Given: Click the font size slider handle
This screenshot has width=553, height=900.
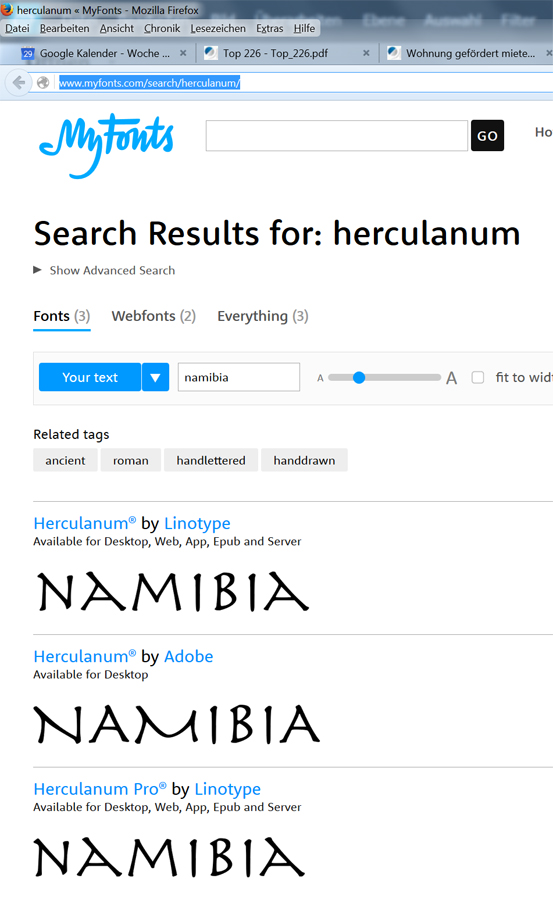Looking at the screenshot, I should tap(359, 377).
